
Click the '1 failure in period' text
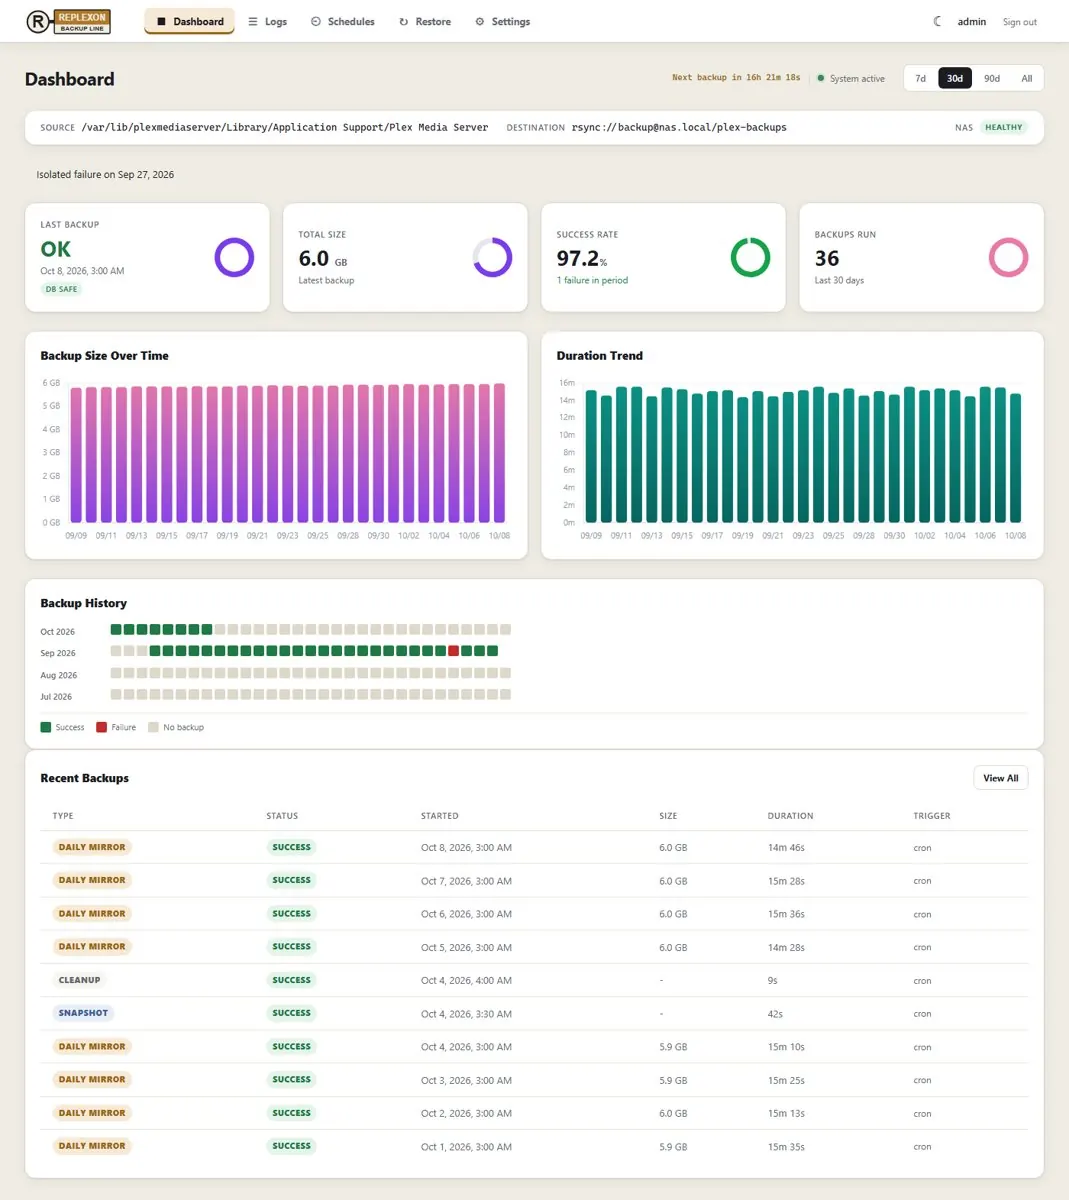click(x=592, y=280)
